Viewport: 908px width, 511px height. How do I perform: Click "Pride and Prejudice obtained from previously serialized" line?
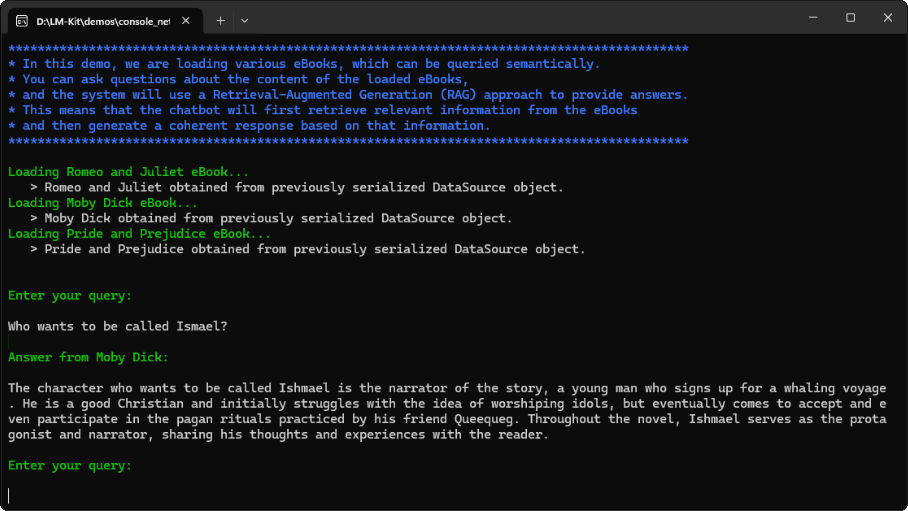point(307,249)
